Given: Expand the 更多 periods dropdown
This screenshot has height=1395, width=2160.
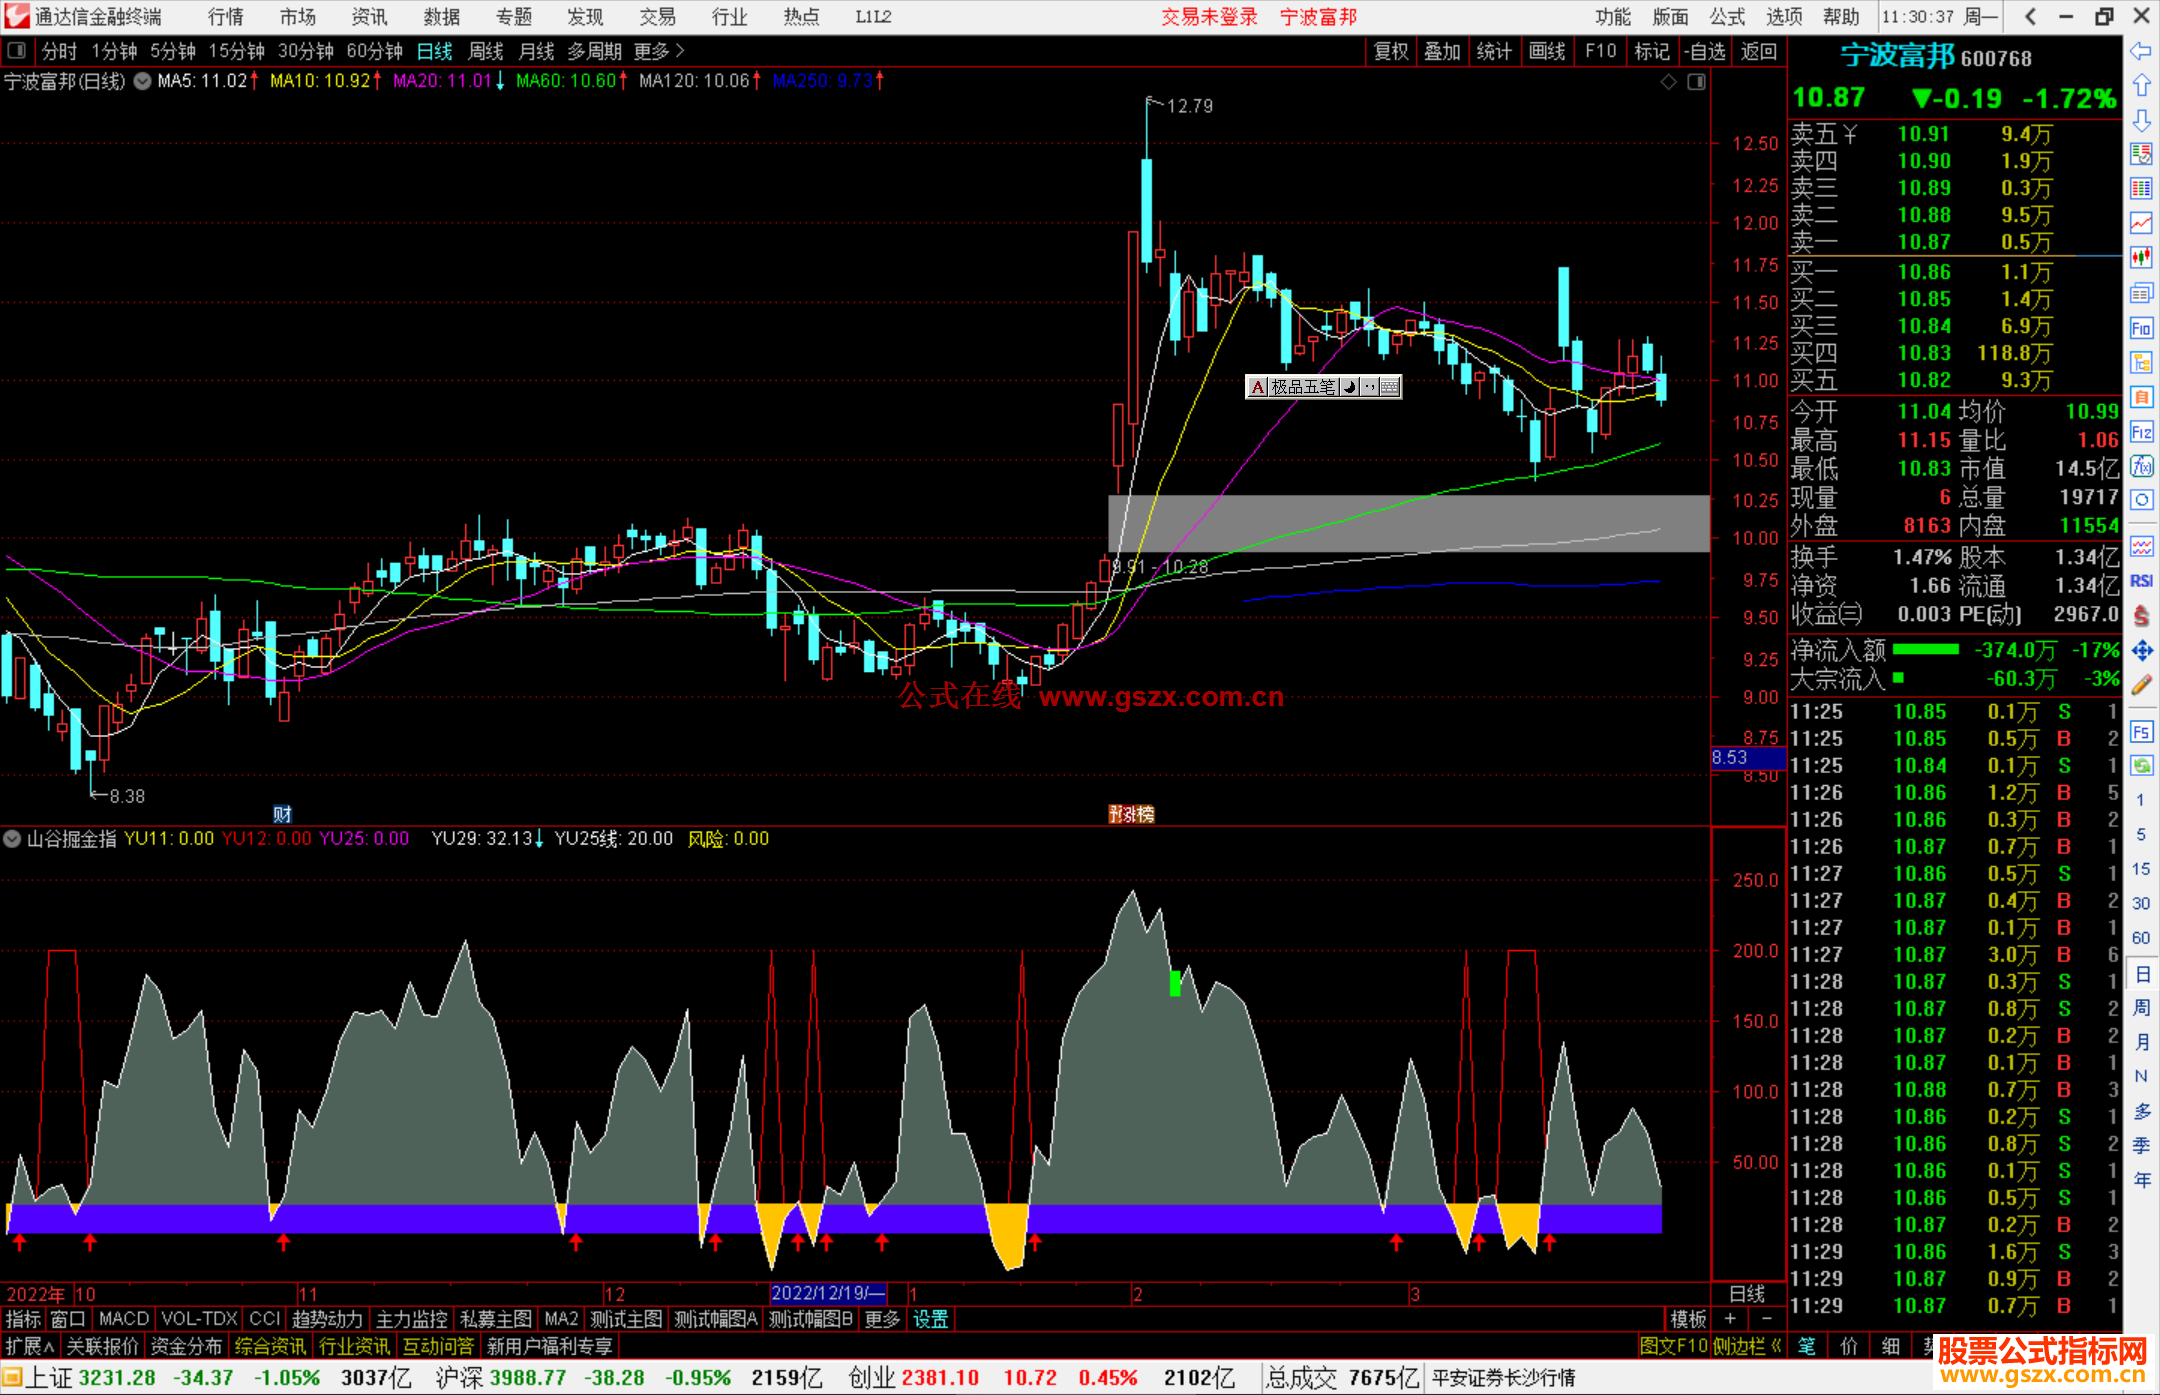Looking at the screenshot, I should click(660, 51).
